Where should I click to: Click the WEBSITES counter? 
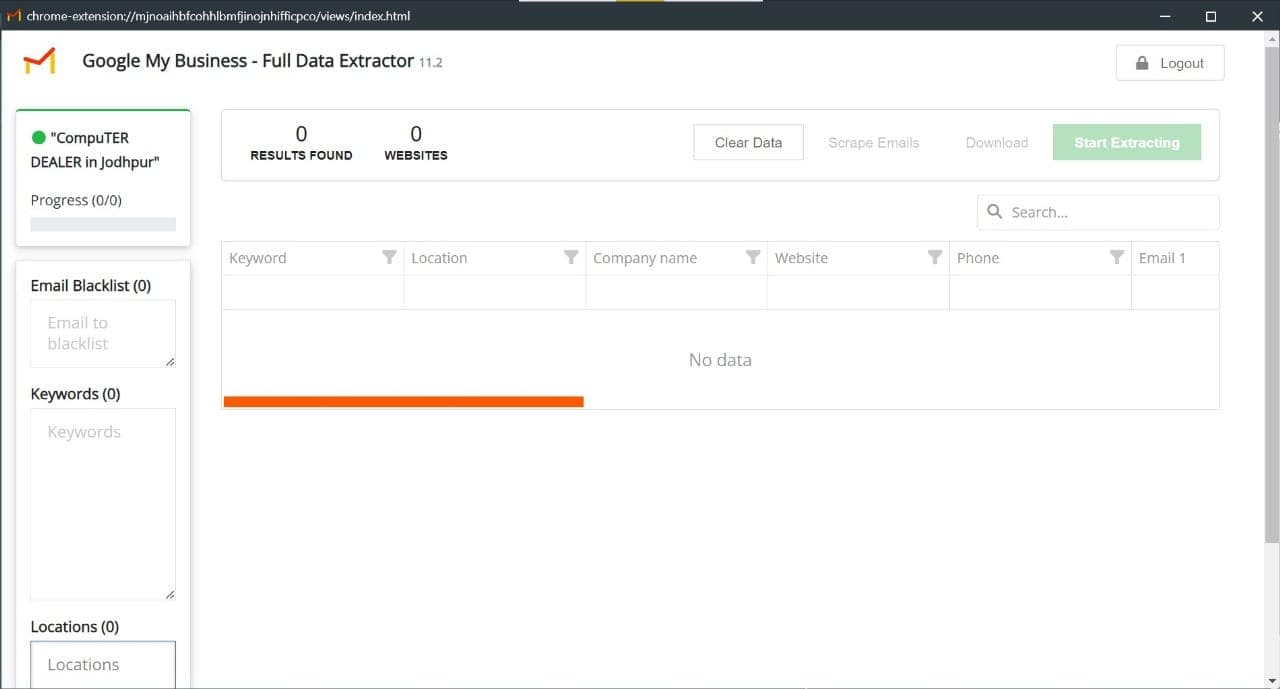point(416,143)
